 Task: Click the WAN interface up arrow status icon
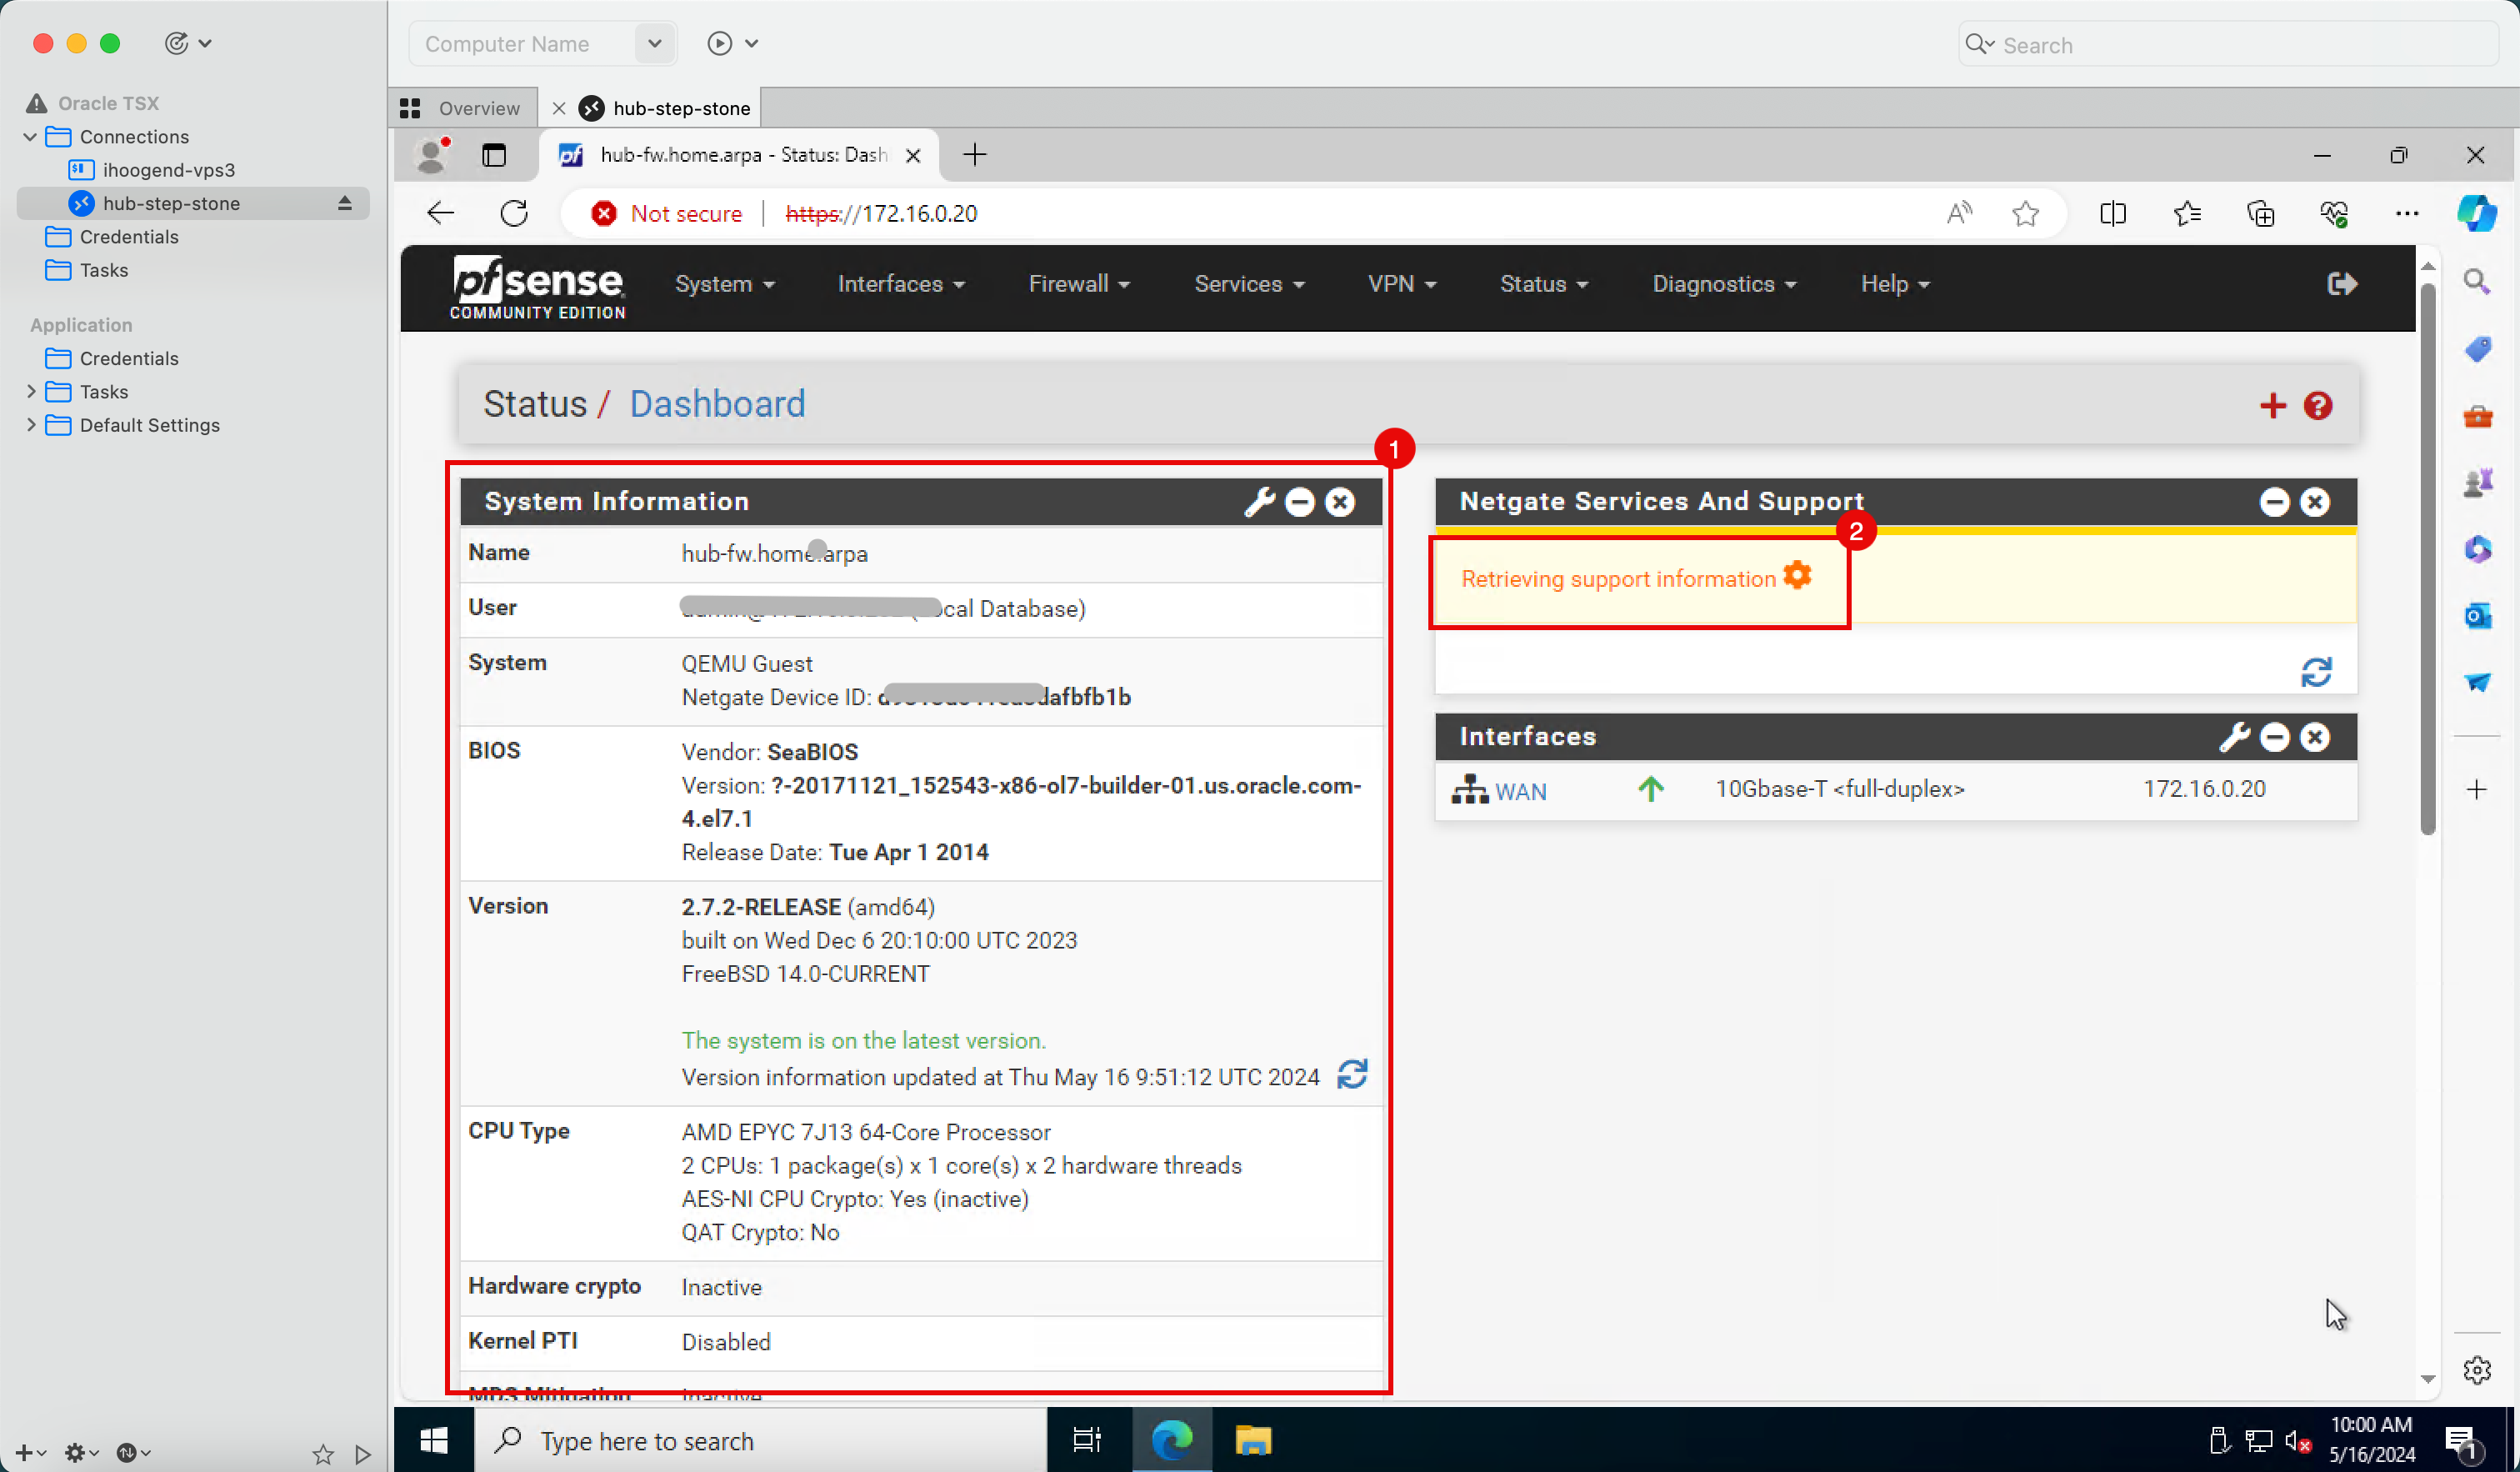[x=1646, y=789]
